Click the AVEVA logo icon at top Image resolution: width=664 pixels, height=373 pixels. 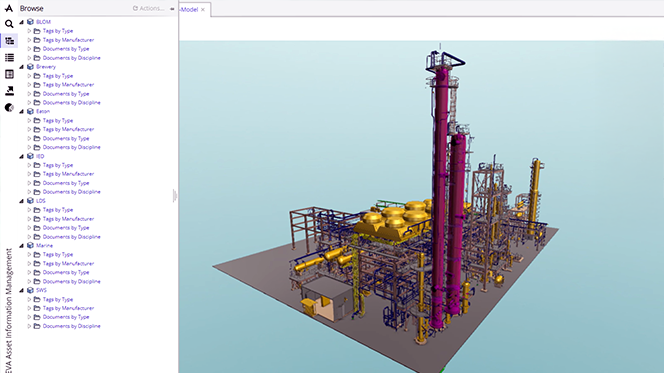pos(9,8)
